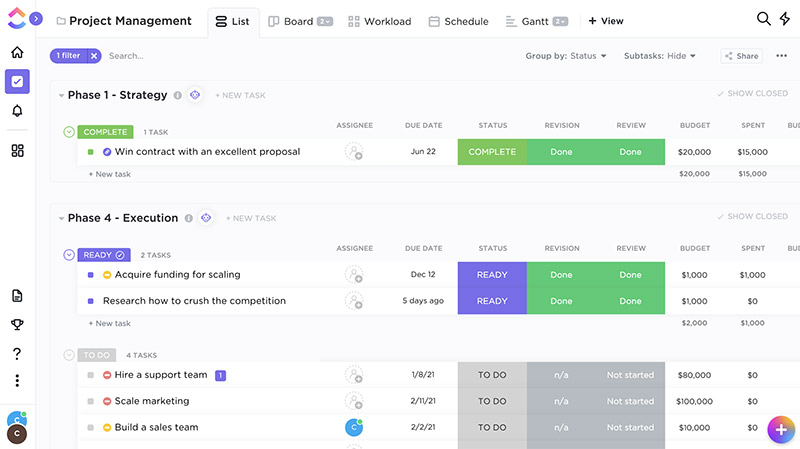This screenshot has width=800, height=449.
Task: Collapse the Phase 4 - Execution list
Action: pos(61,218)
